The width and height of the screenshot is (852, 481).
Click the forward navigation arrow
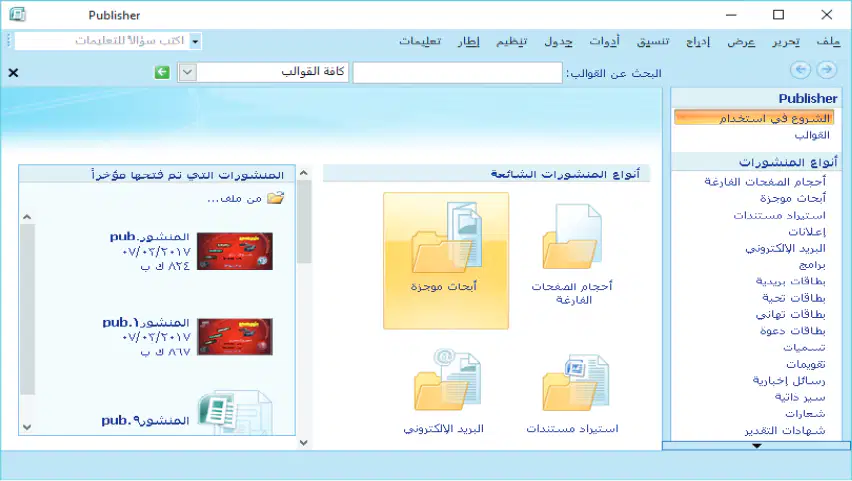click(x=827, y=70)
